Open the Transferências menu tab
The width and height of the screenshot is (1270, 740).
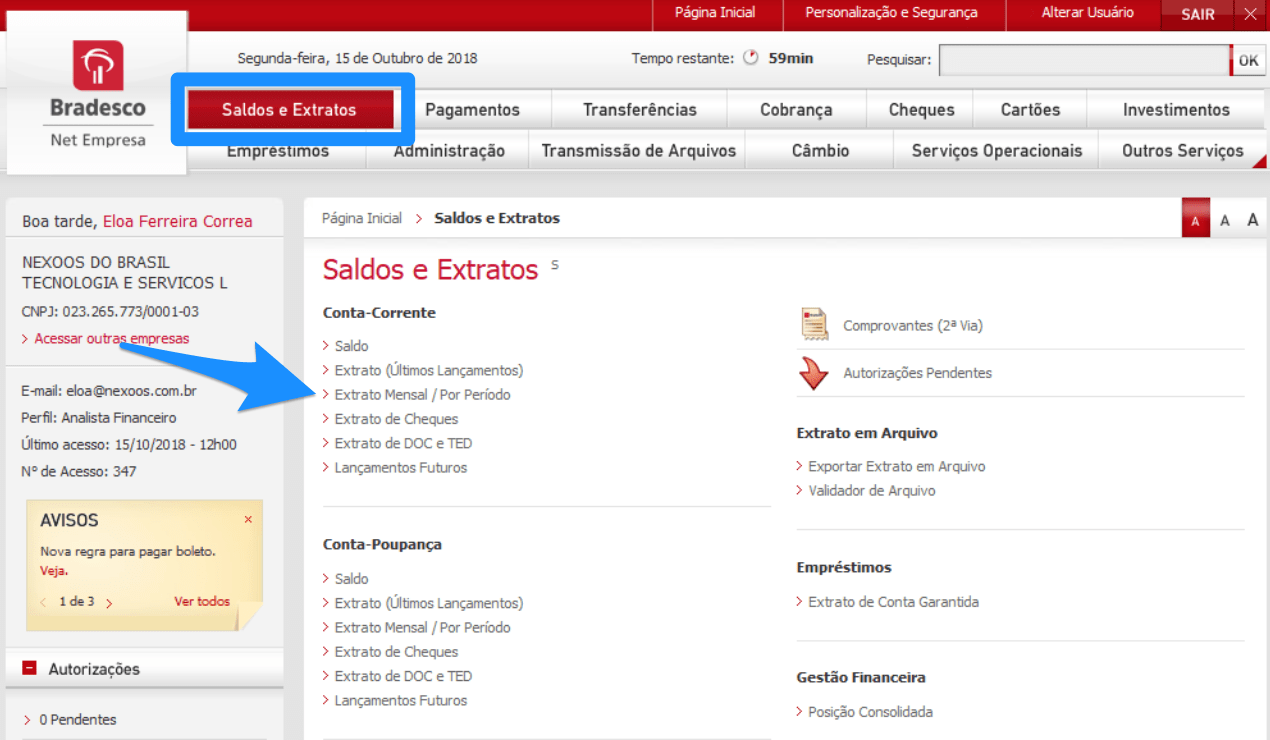pyautogui.click(x=640, y=110)
